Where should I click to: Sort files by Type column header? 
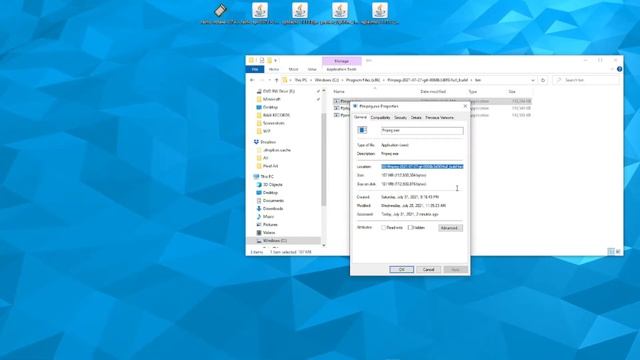[473, 92]
